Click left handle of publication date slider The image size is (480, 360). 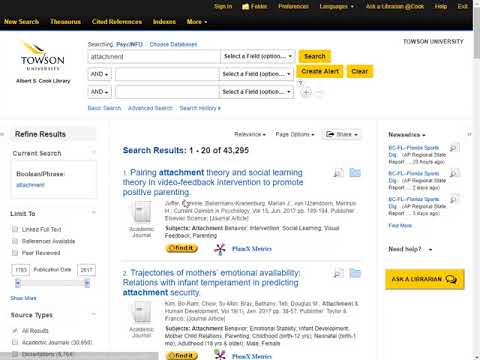(18, 283)
